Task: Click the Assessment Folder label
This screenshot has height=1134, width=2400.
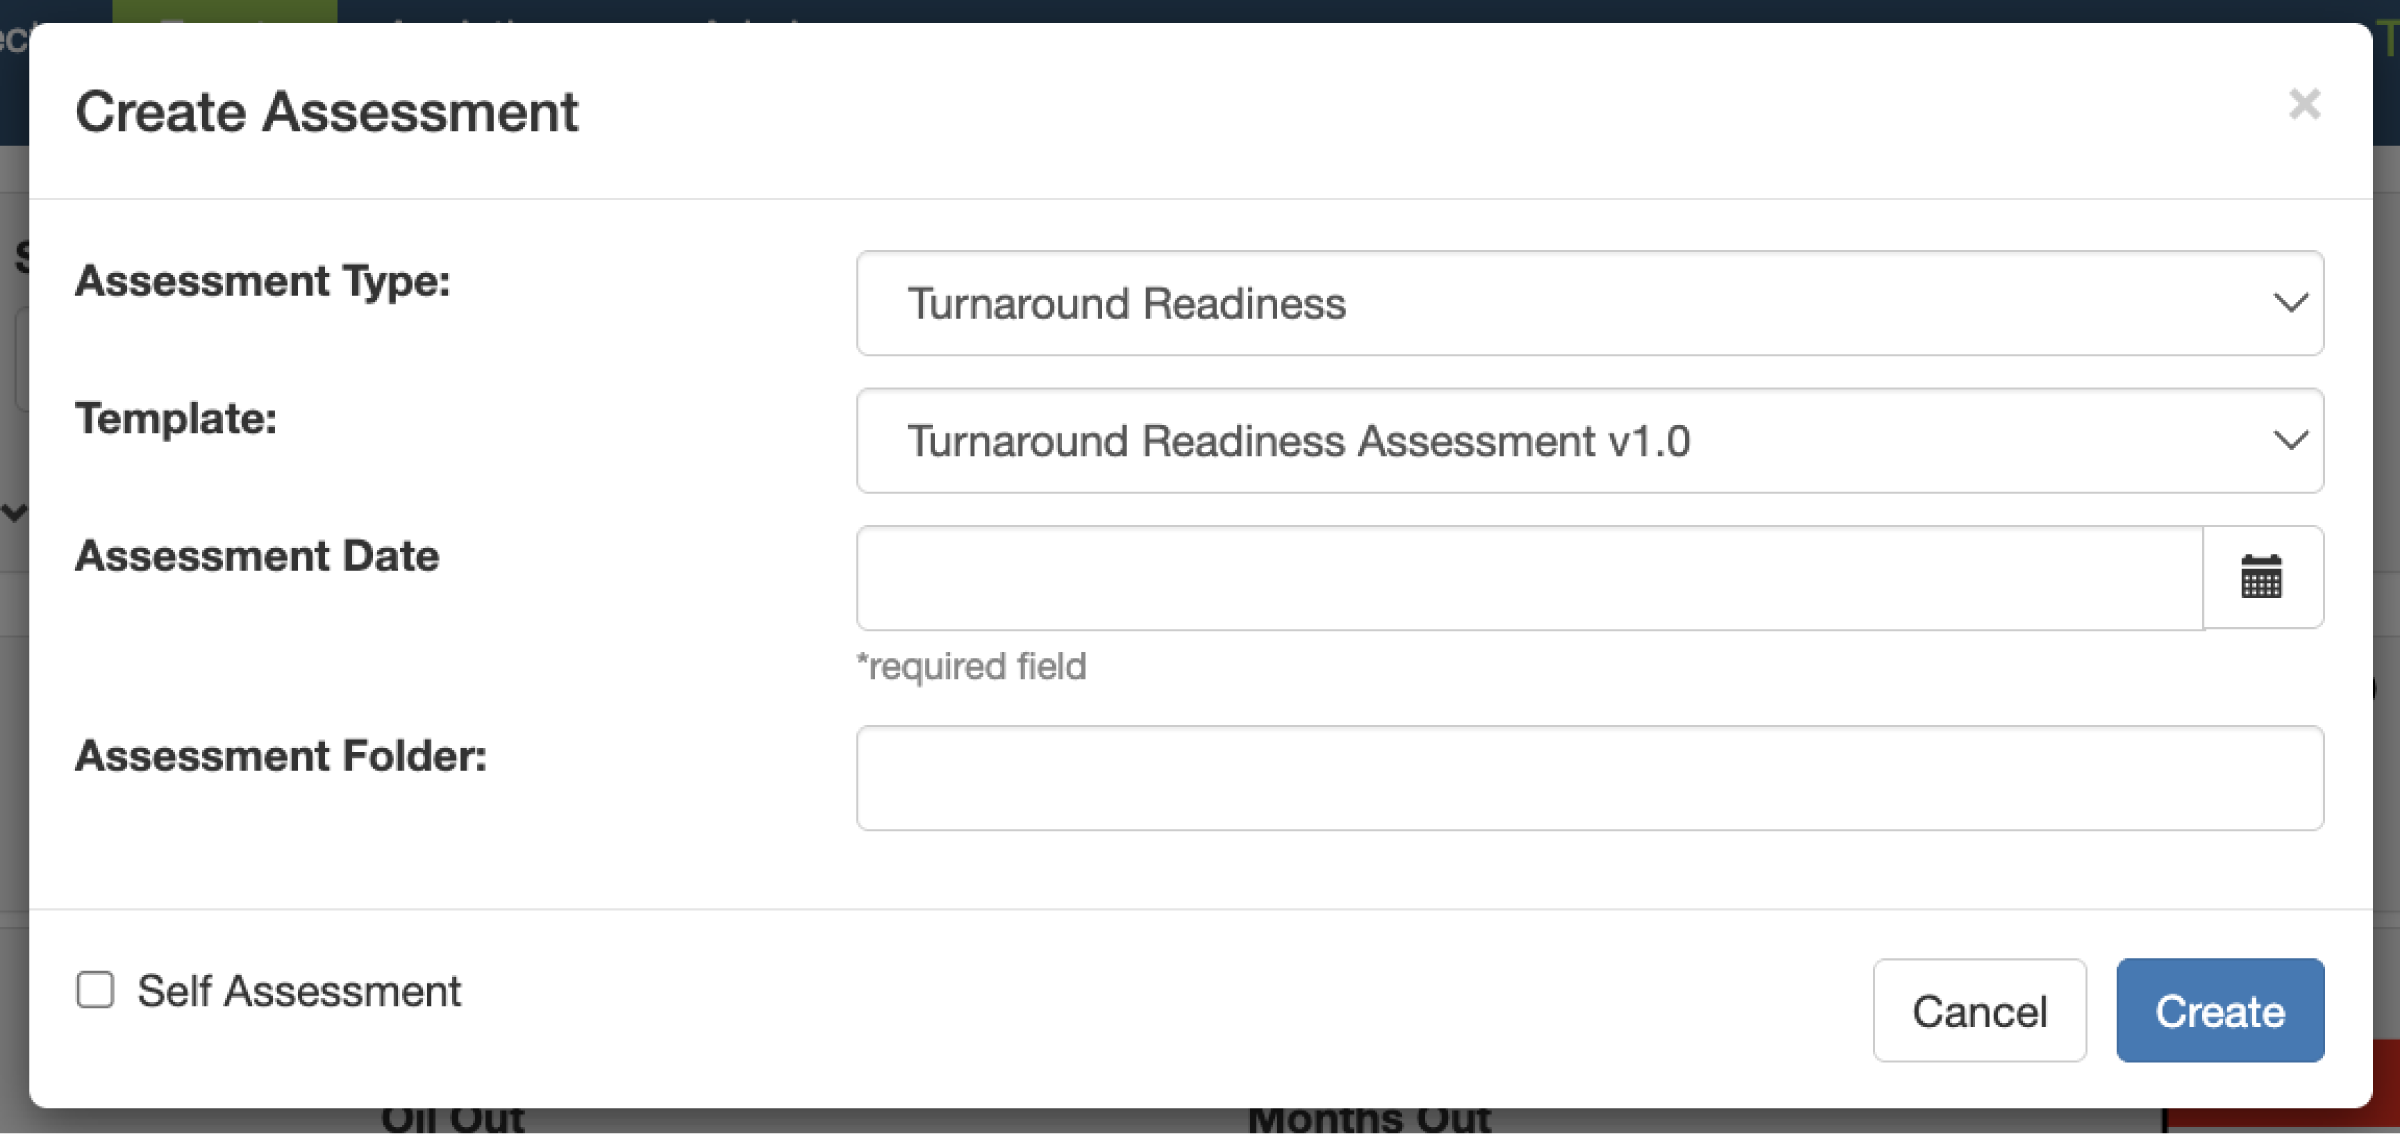Action: [x=281, y=755]
